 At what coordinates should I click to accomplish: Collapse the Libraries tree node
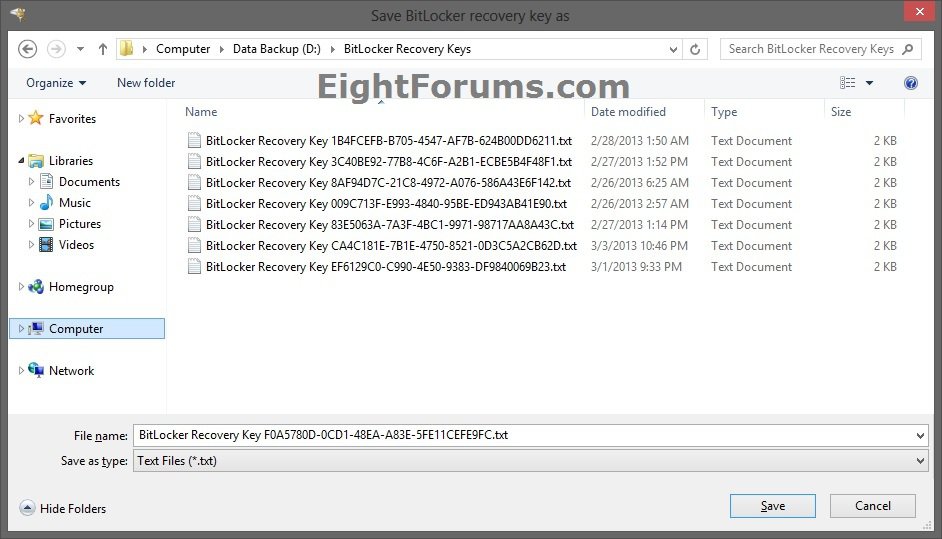point(21,161)
